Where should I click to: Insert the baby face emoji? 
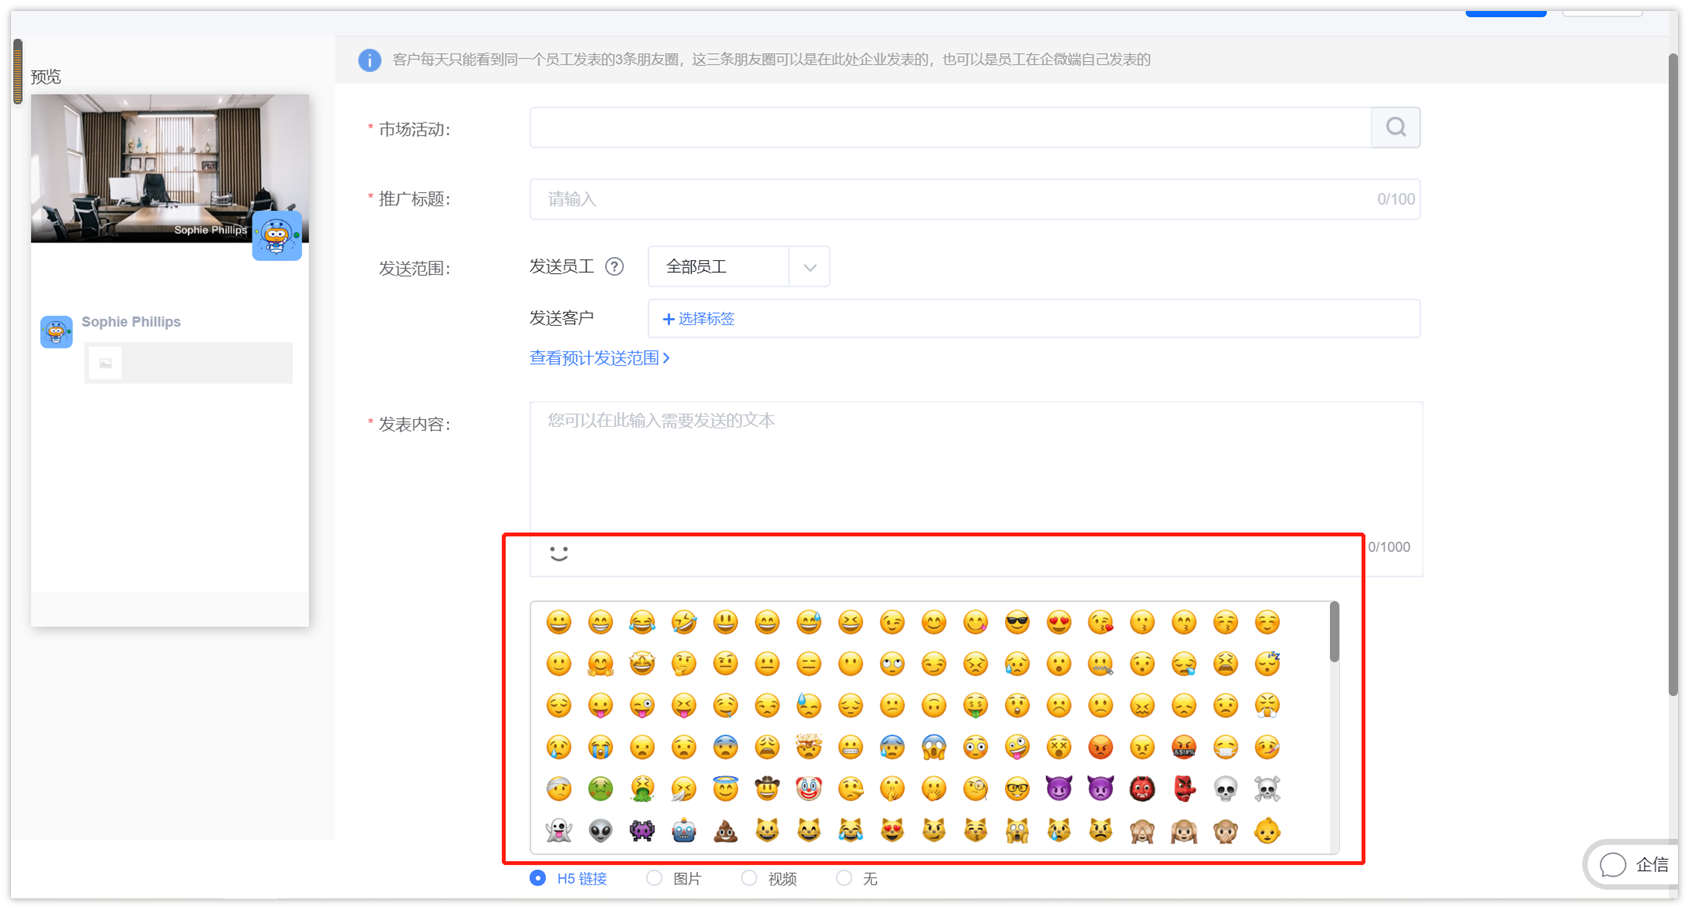[1267, 830]
